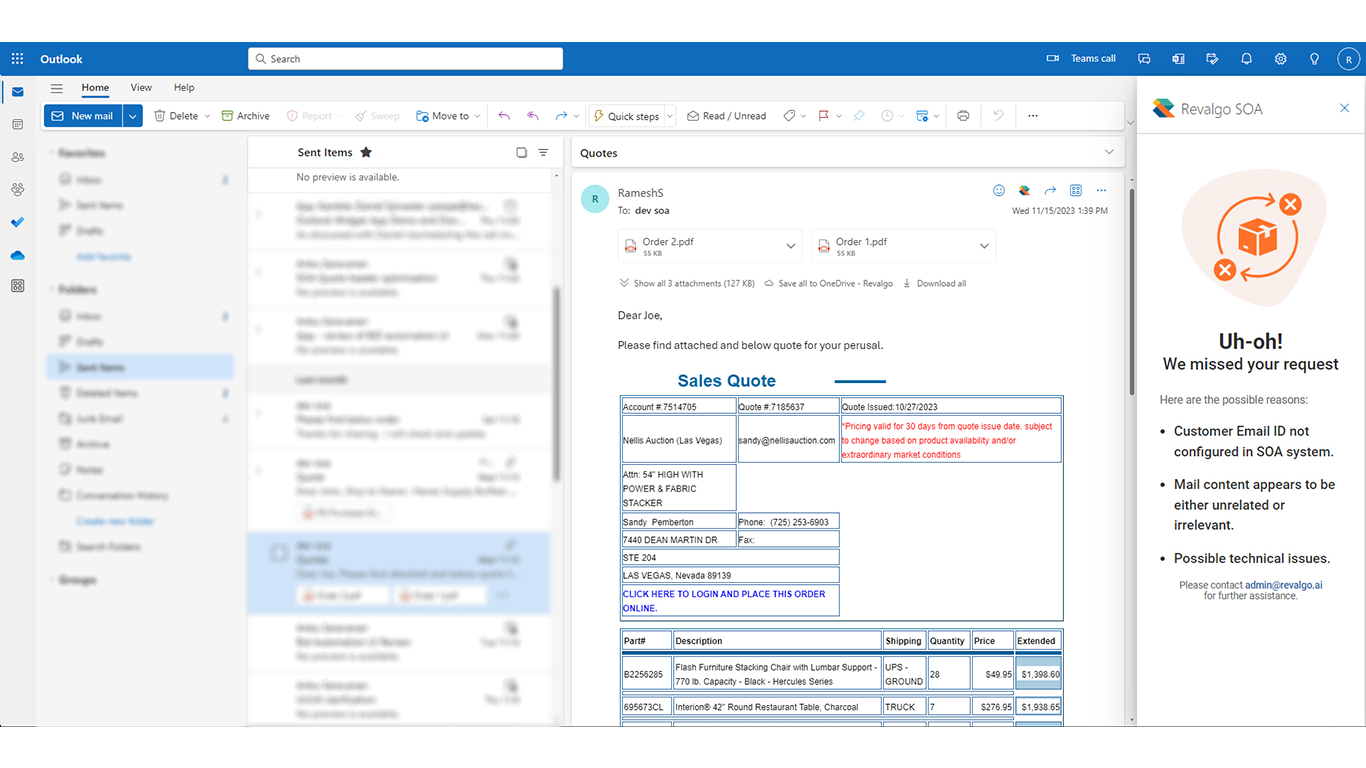Open the People module in sidebar
Screen dimensions: 1366x768
(17, 157)
